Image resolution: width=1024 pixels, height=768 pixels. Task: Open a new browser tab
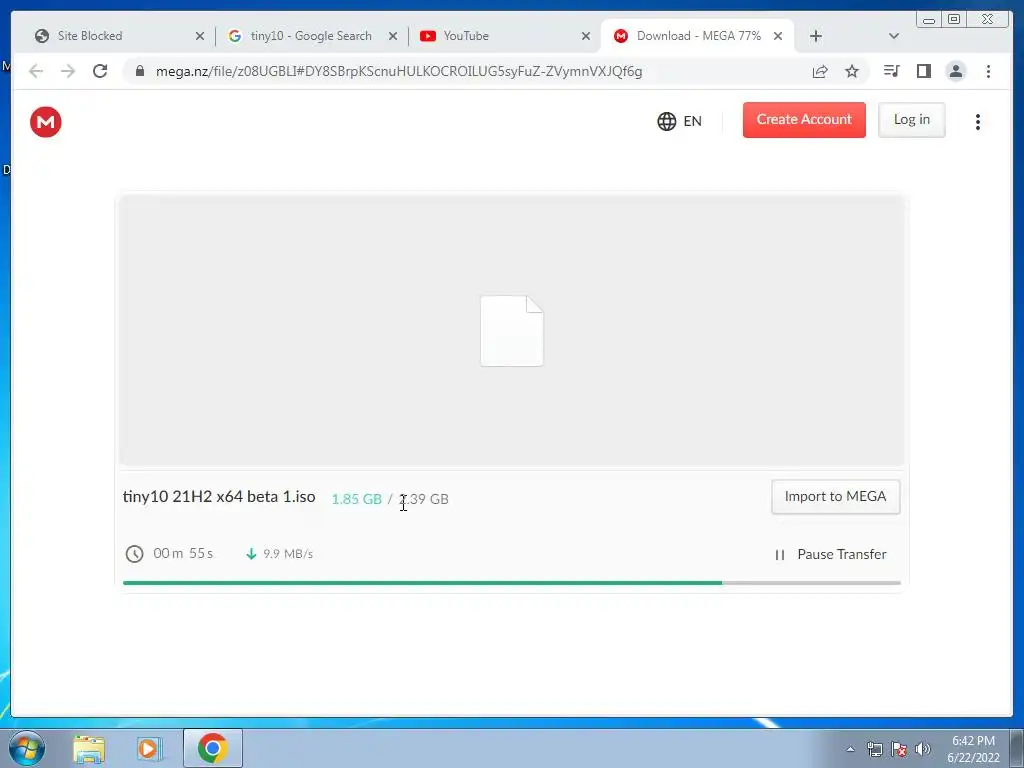click(816, 36)
